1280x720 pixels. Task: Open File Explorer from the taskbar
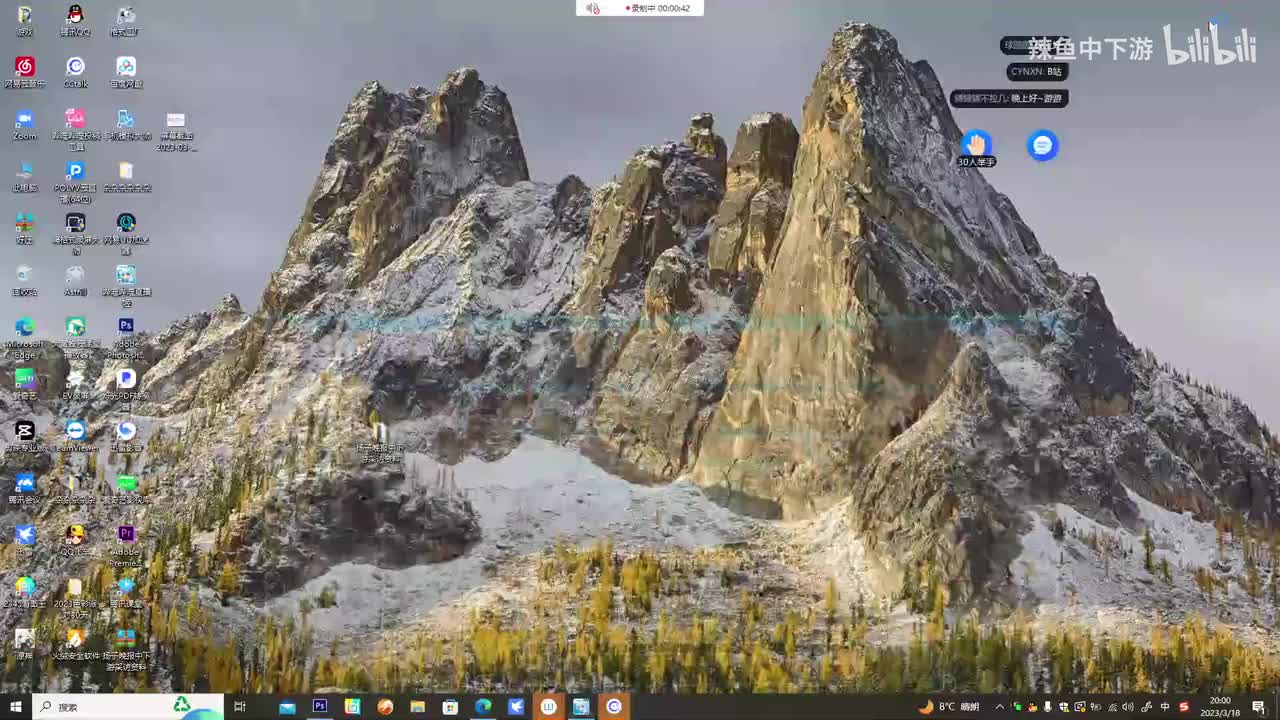417,706
